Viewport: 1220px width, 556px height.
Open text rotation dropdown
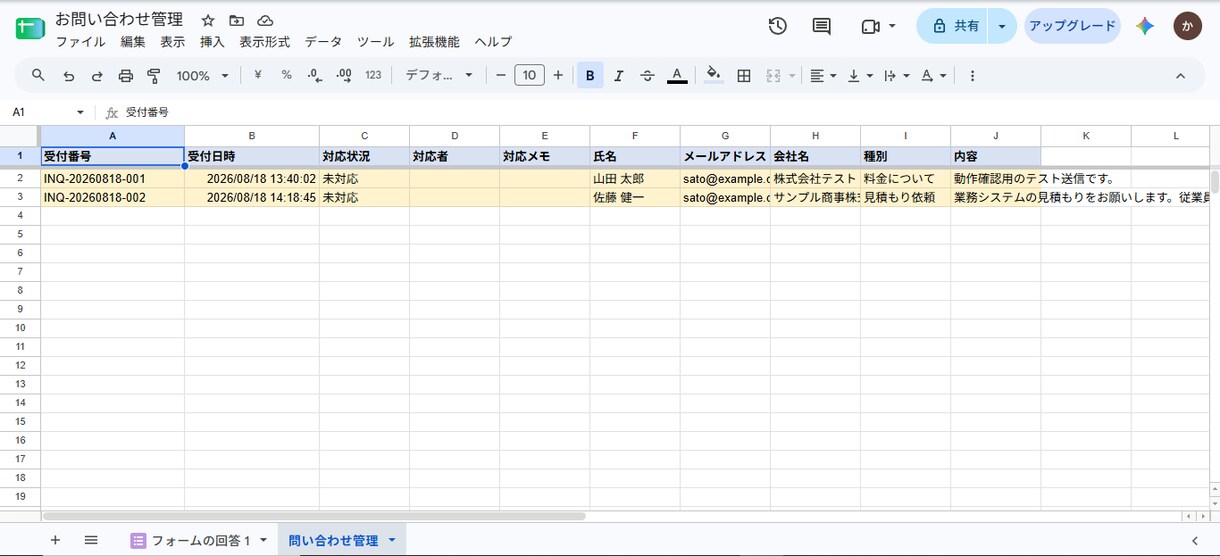(x=934, y=75)
